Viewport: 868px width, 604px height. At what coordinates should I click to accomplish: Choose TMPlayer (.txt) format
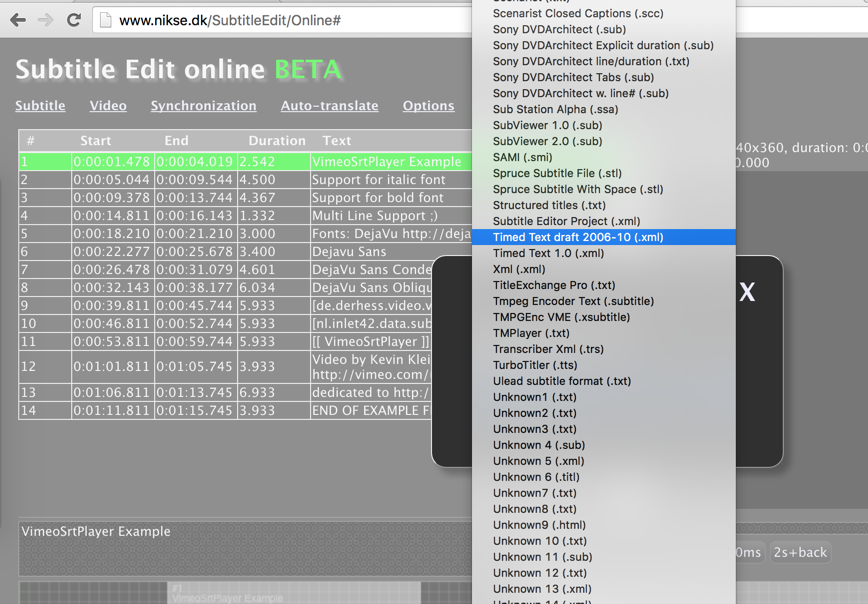(x=604, y=334)
